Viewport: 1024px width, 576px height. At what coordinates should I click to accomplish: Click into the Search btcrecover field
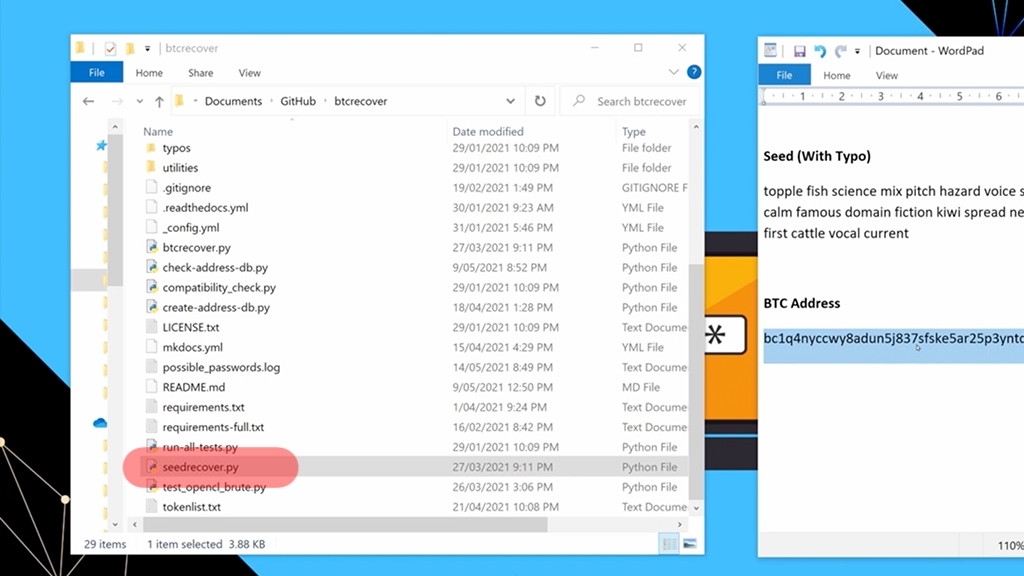[640, 101]
